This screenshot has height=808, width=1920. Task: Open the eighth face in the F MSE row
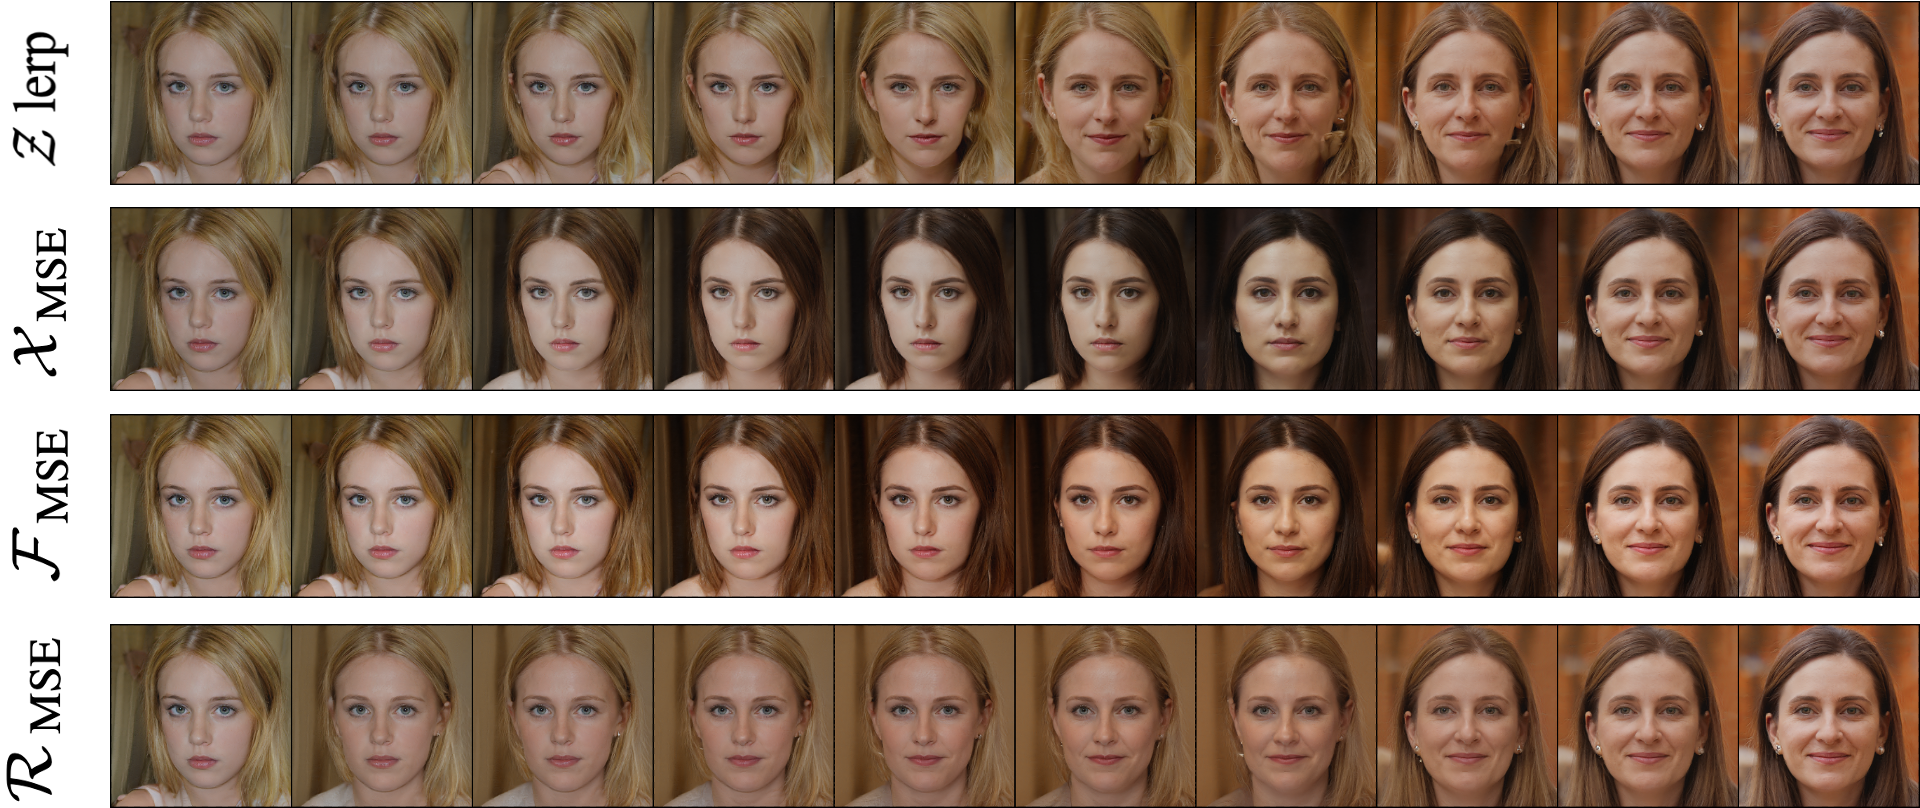tap(1468, 506)
